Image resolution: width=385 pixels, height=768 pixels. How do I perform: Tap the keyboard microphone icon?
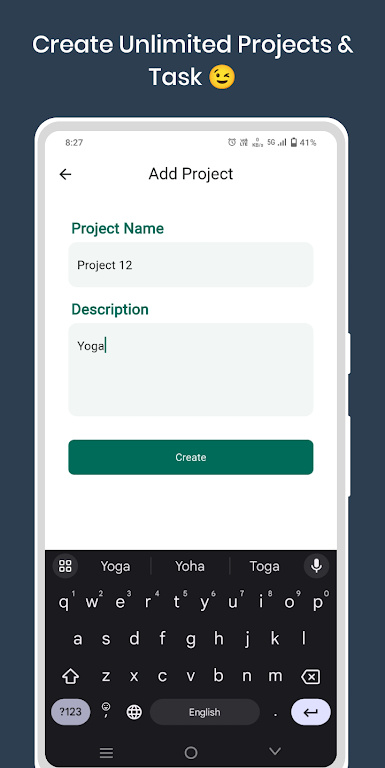point(316,566)
